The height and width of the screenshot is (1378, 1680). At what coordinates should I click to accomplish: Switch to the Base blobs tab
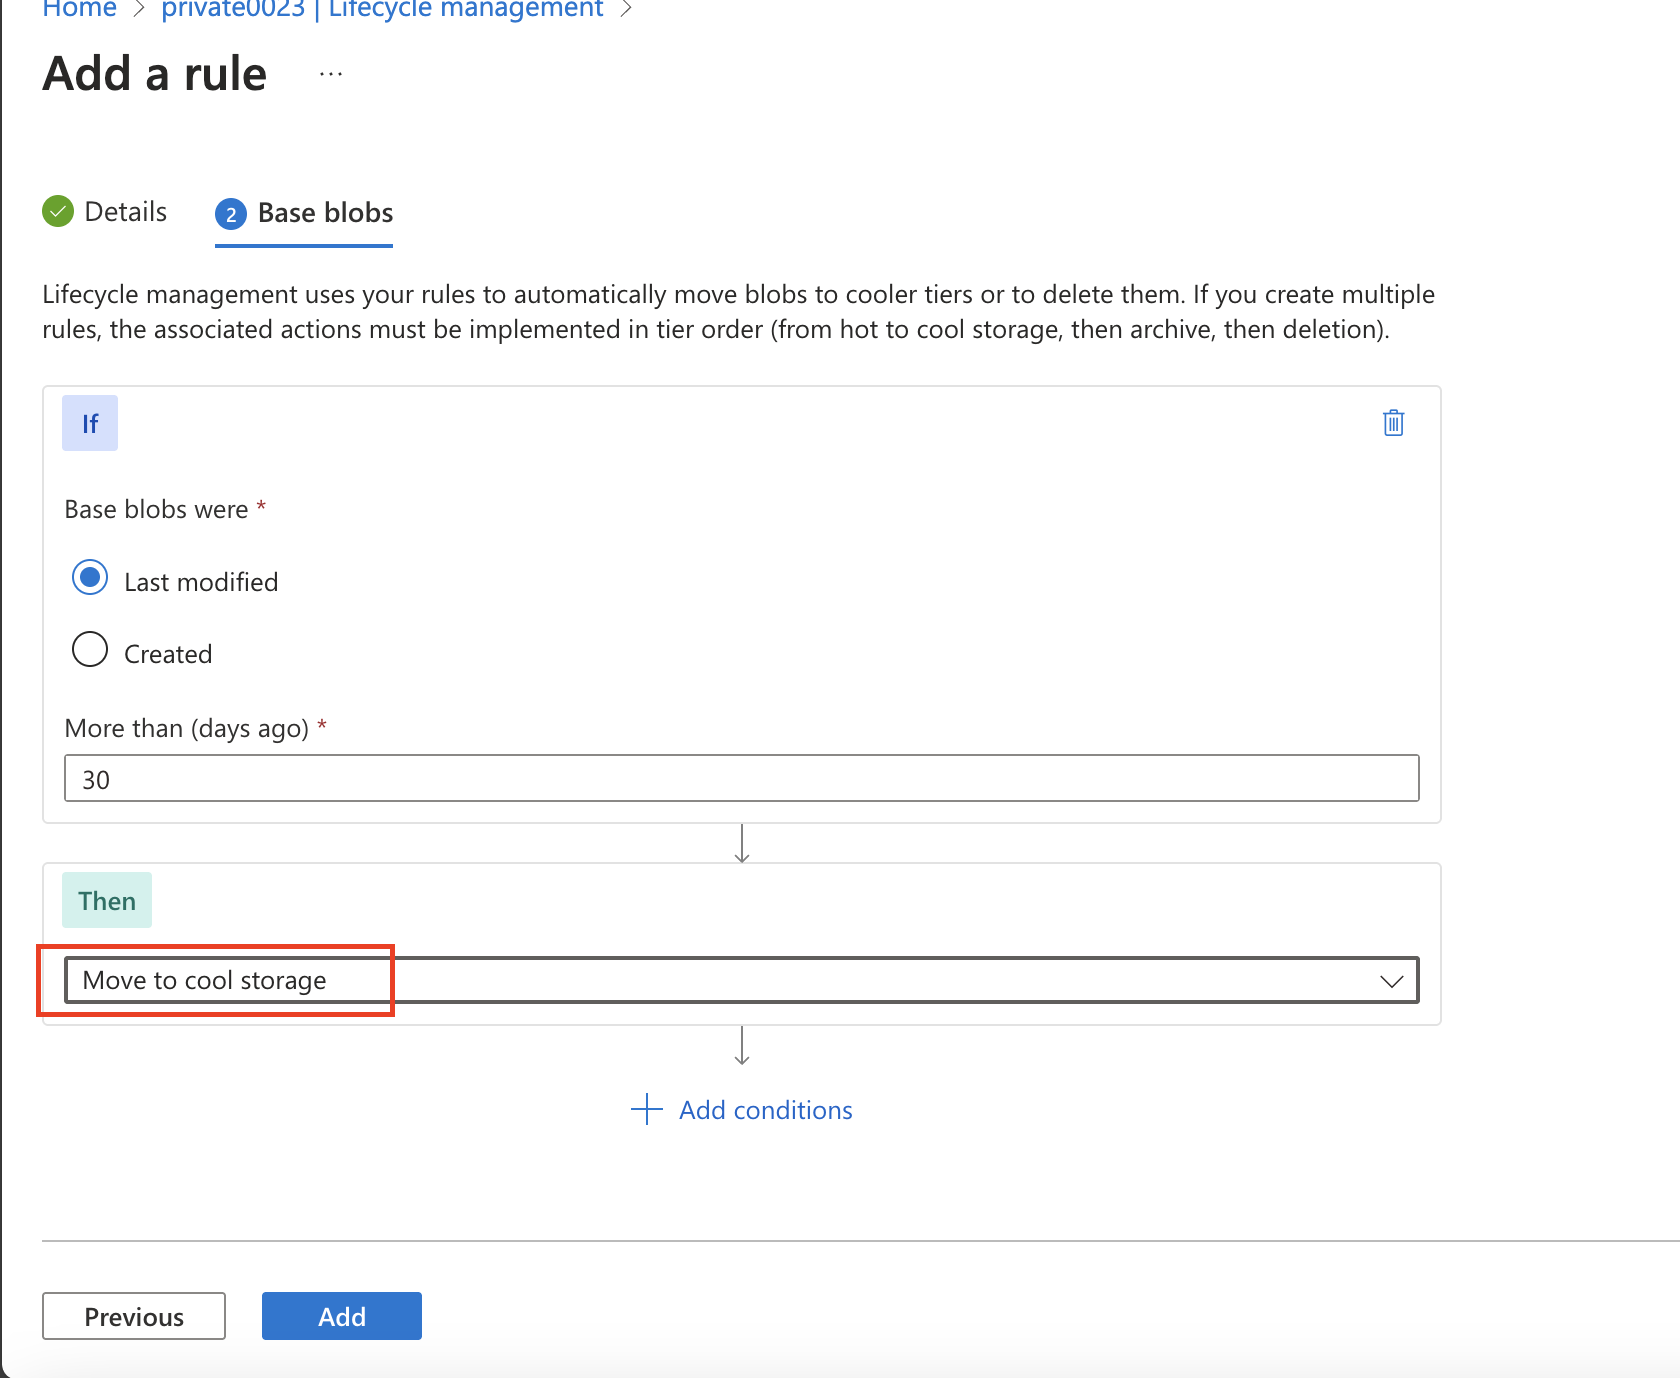click(304, 213)
